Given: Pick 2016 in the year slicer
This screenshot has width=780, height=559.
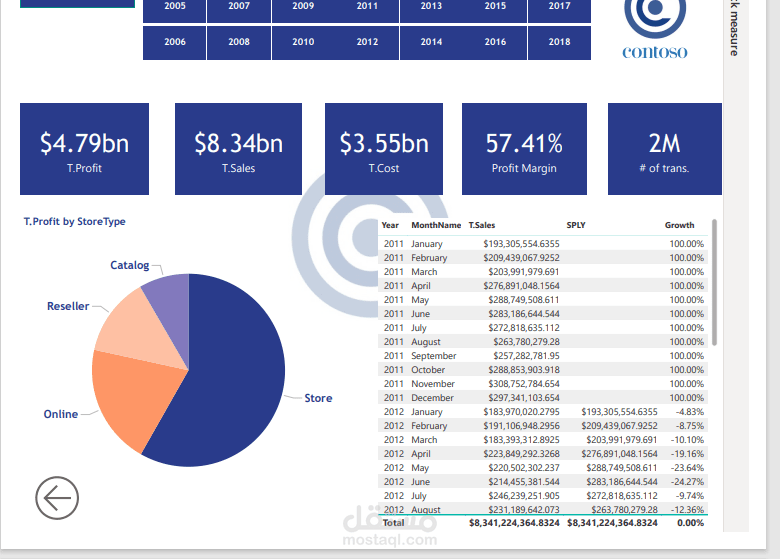Looking at the screenshot, I should (495, 42).
